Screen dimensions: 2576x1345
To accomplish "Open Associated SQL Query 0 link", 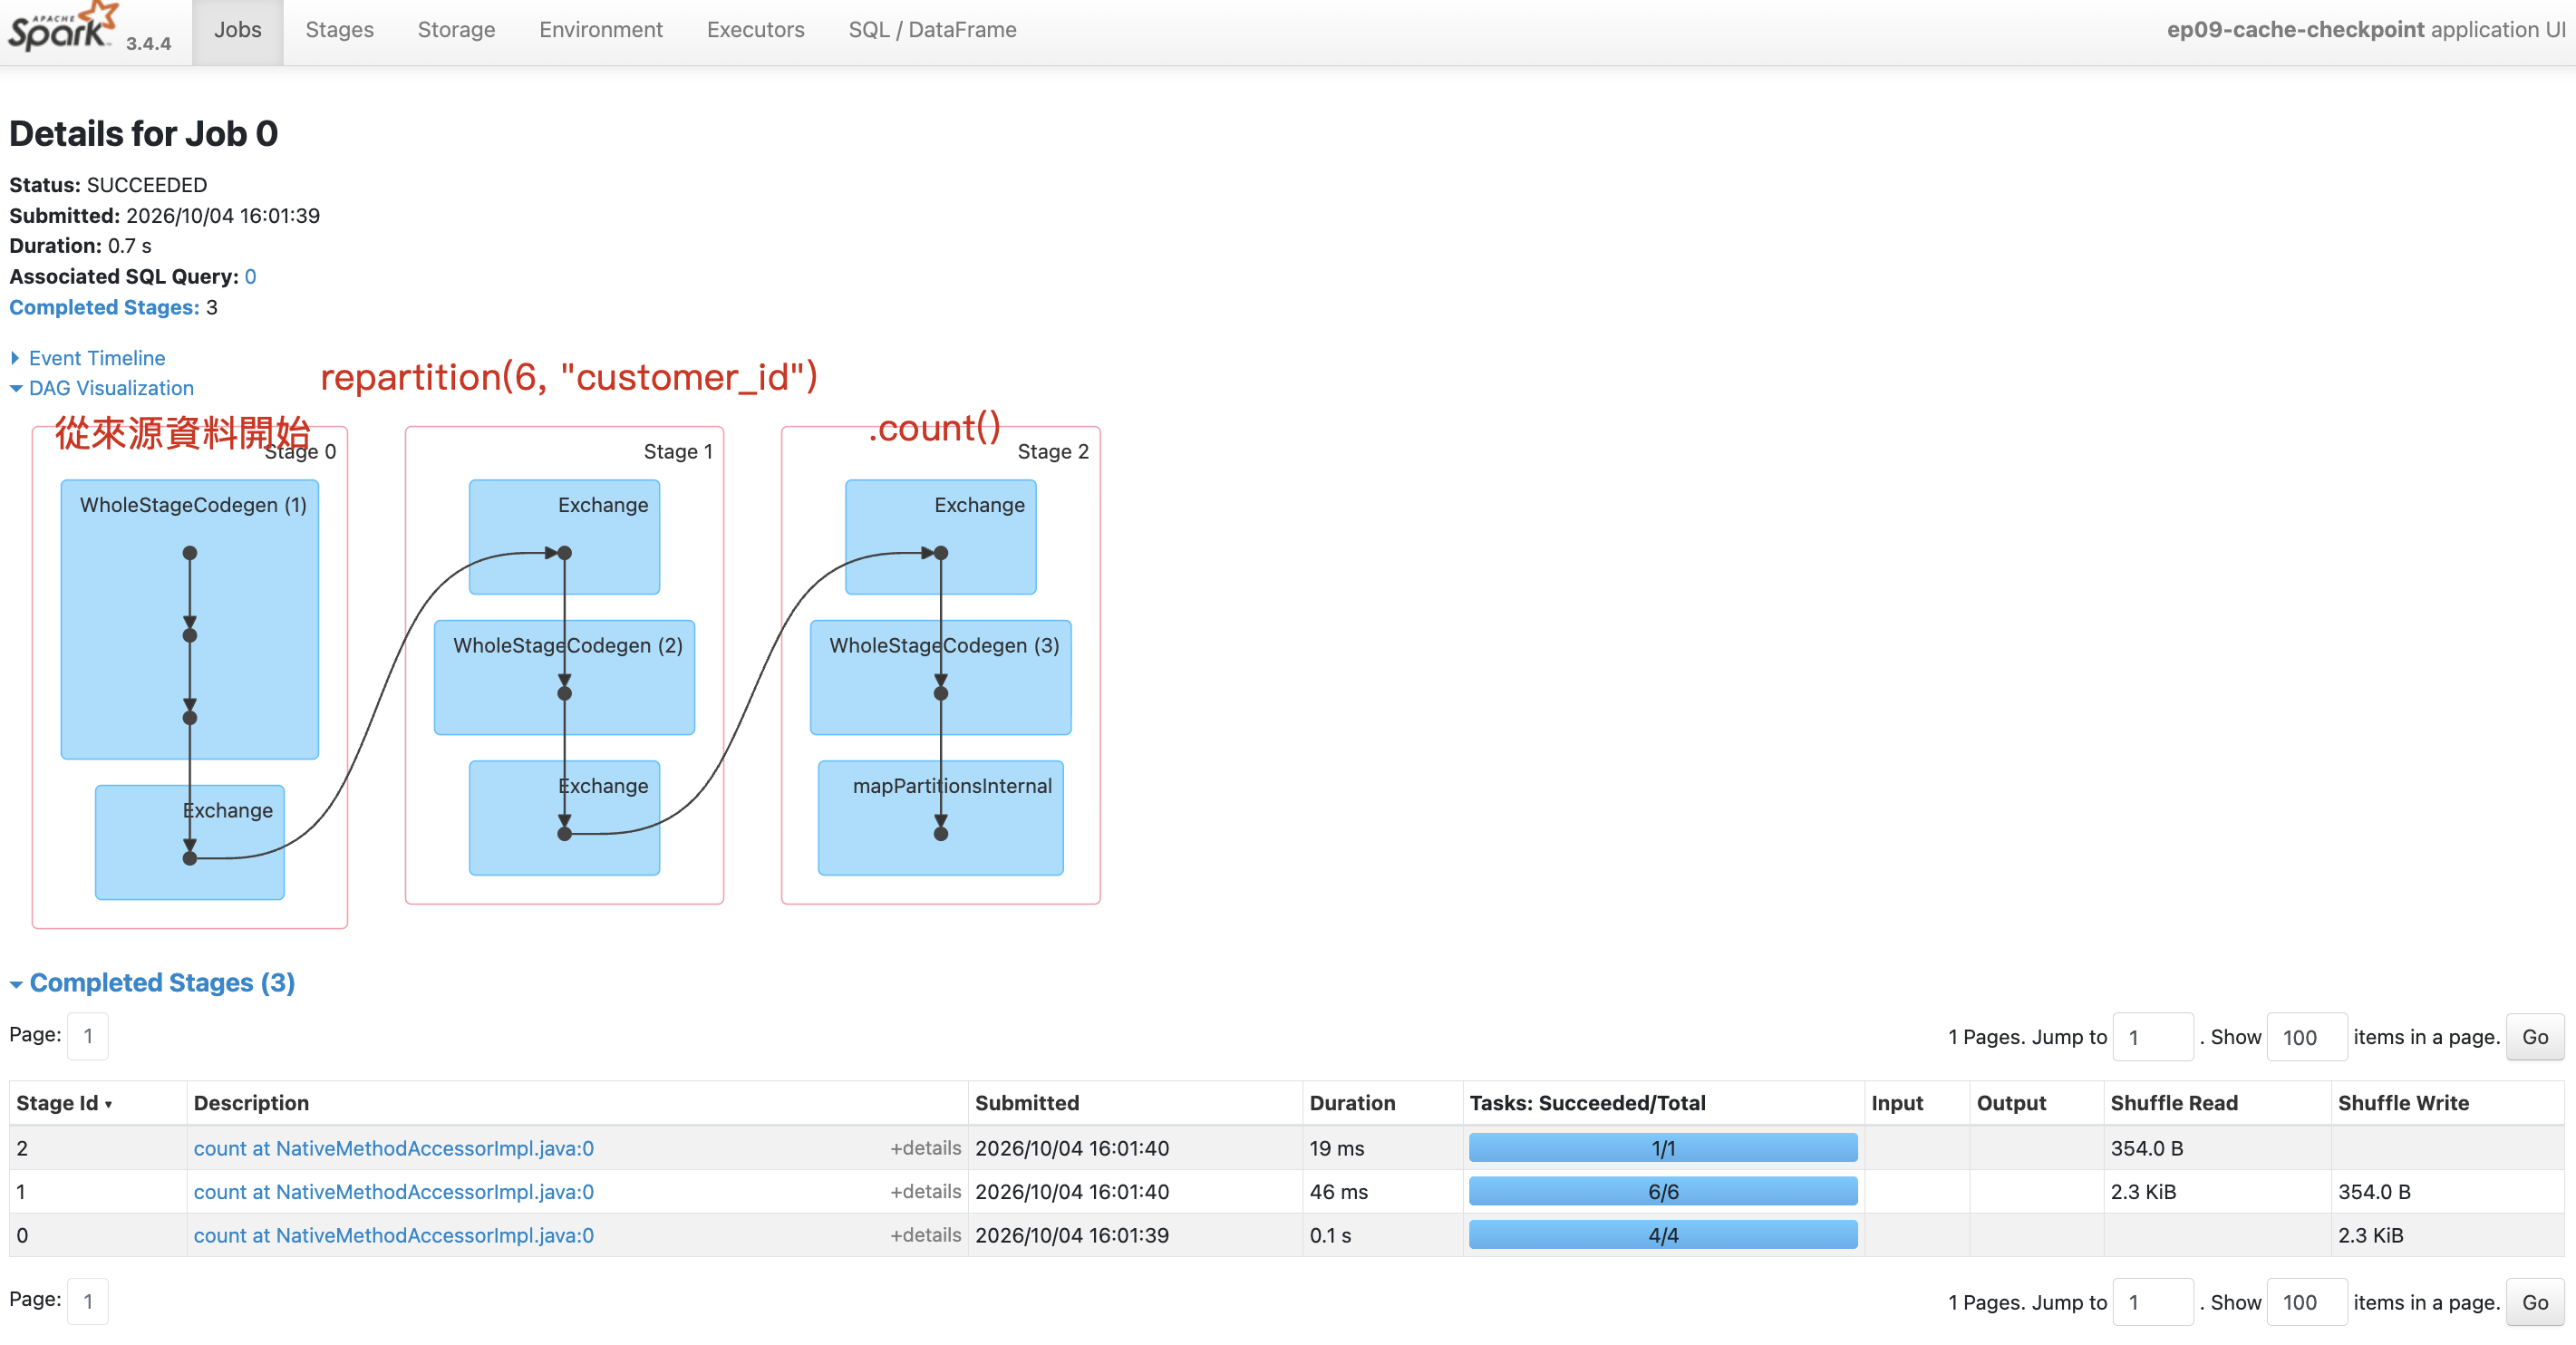I will pos(250,277).
